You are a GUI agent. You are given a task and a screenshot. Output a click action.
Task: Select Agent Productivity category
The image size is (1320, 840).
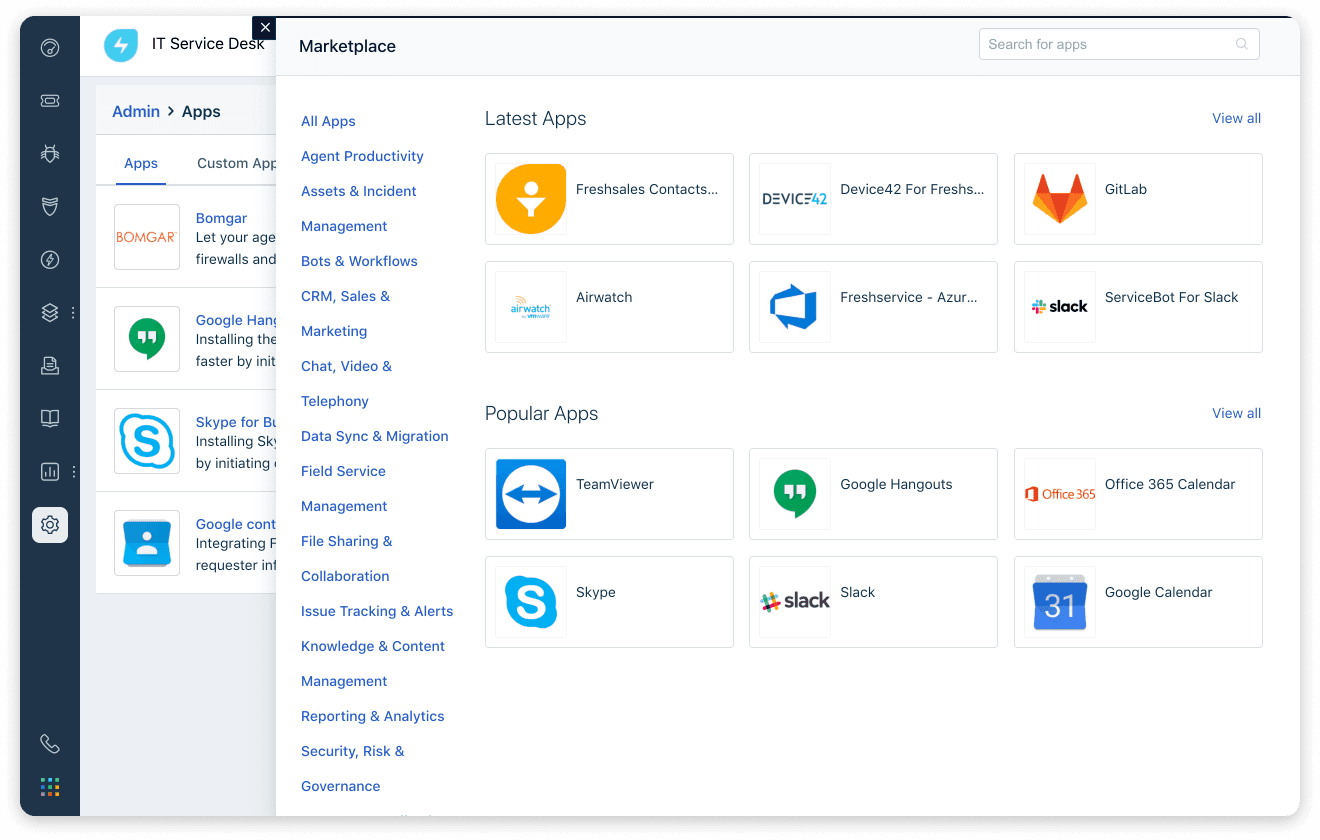pos(362,156)
